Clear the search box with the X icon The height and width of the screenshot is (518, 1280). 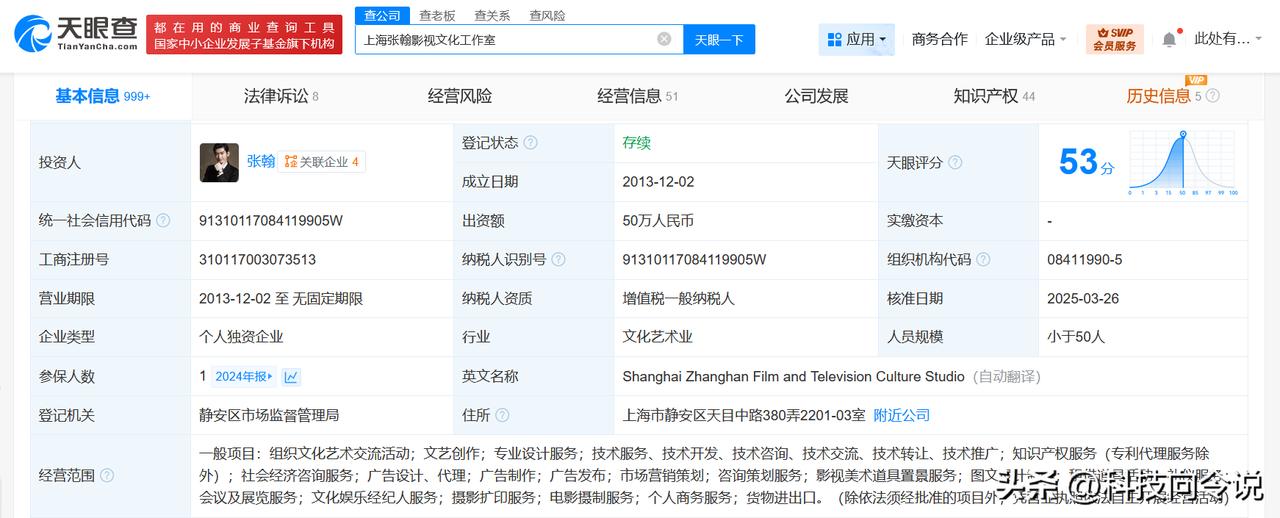(x=664, y=39)
